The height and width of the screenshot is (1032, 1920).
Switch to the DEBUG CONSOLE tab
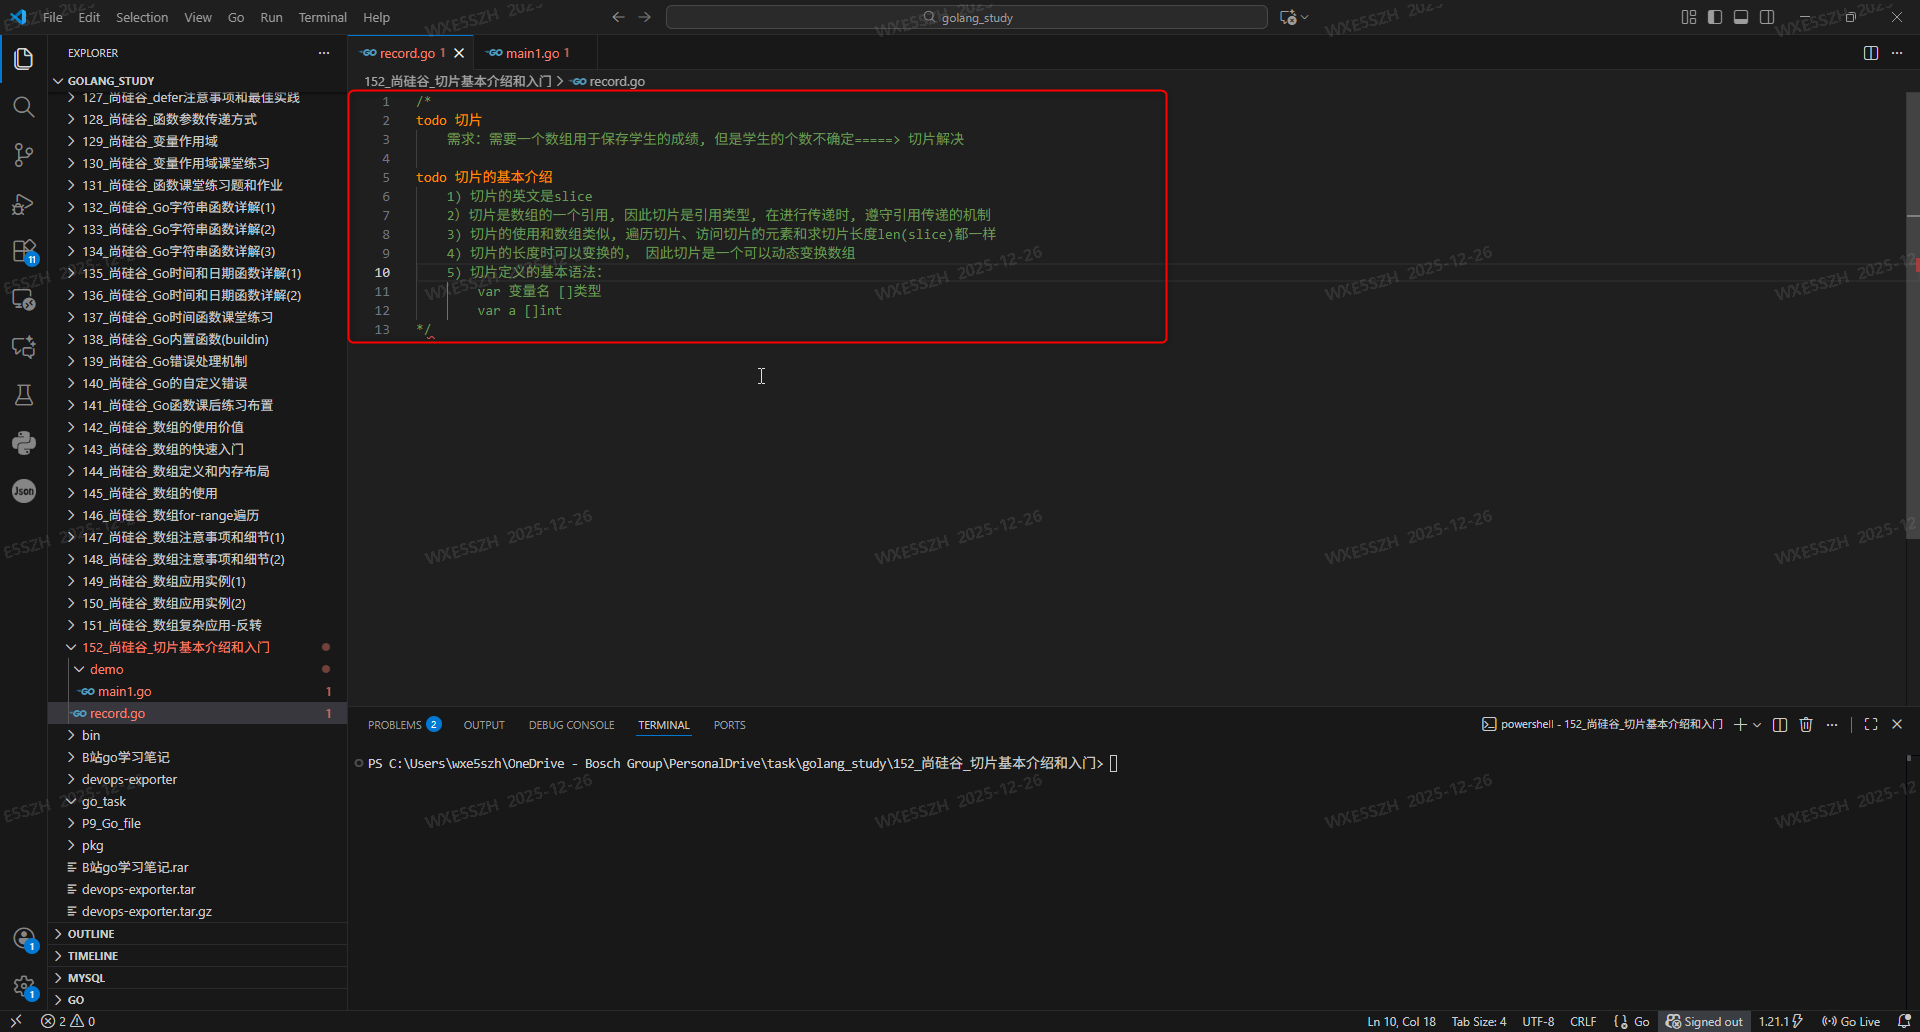pyautogui.click(x=571, y=725)
